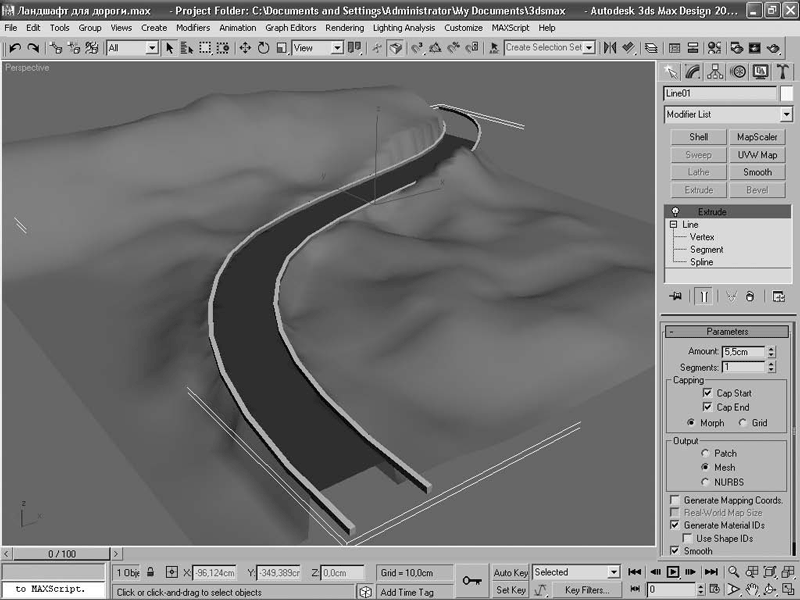800x600 pixels.
Task: Activate Select and Move tool
Action: pyautogui.click(x=245, y=48)
